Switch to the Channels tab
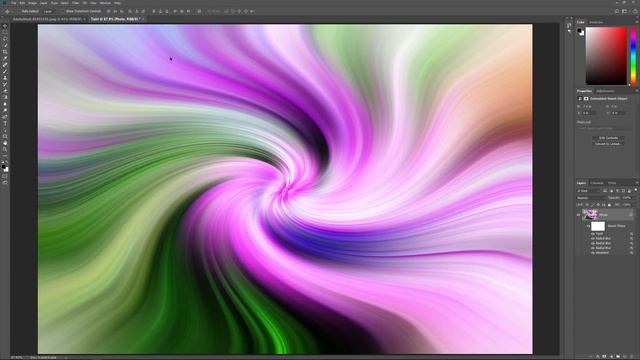This screenshot has width=640, height=360. [597, 183]
